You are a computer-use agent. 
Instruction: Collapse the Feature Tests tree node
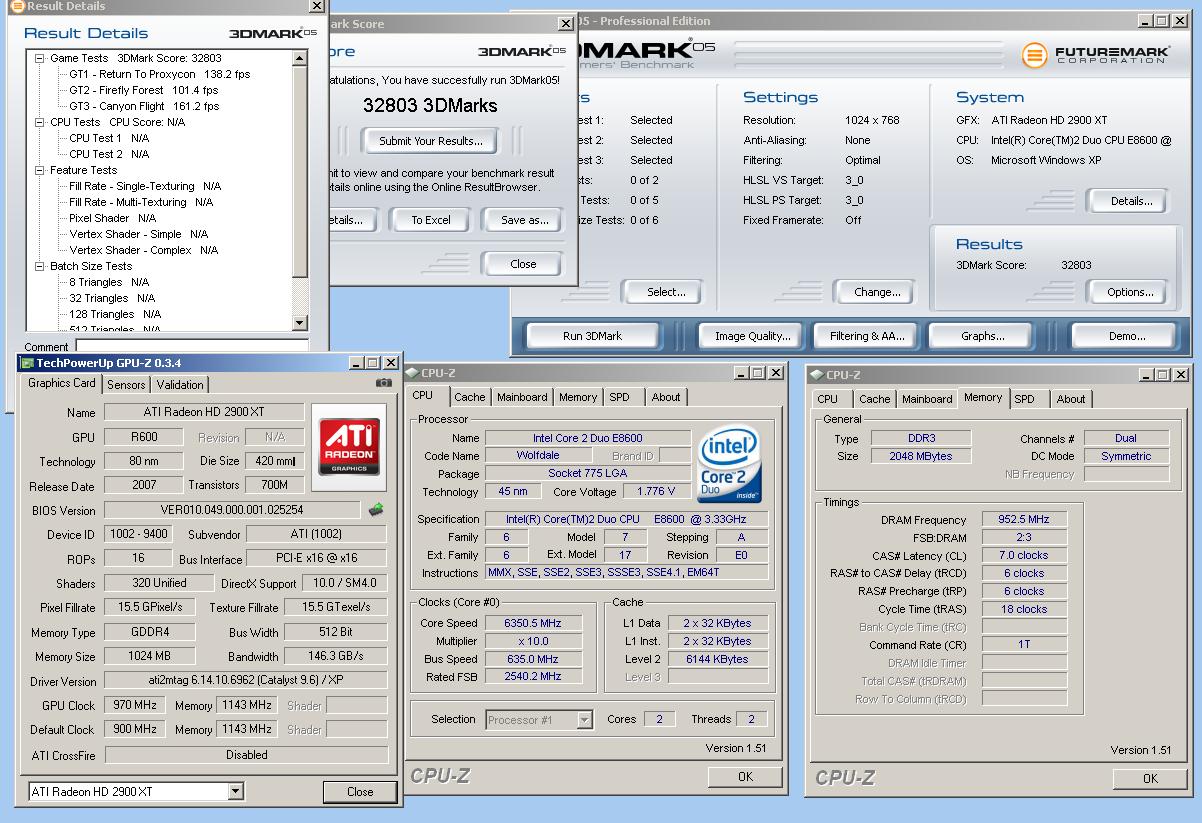tap(40, 170)
